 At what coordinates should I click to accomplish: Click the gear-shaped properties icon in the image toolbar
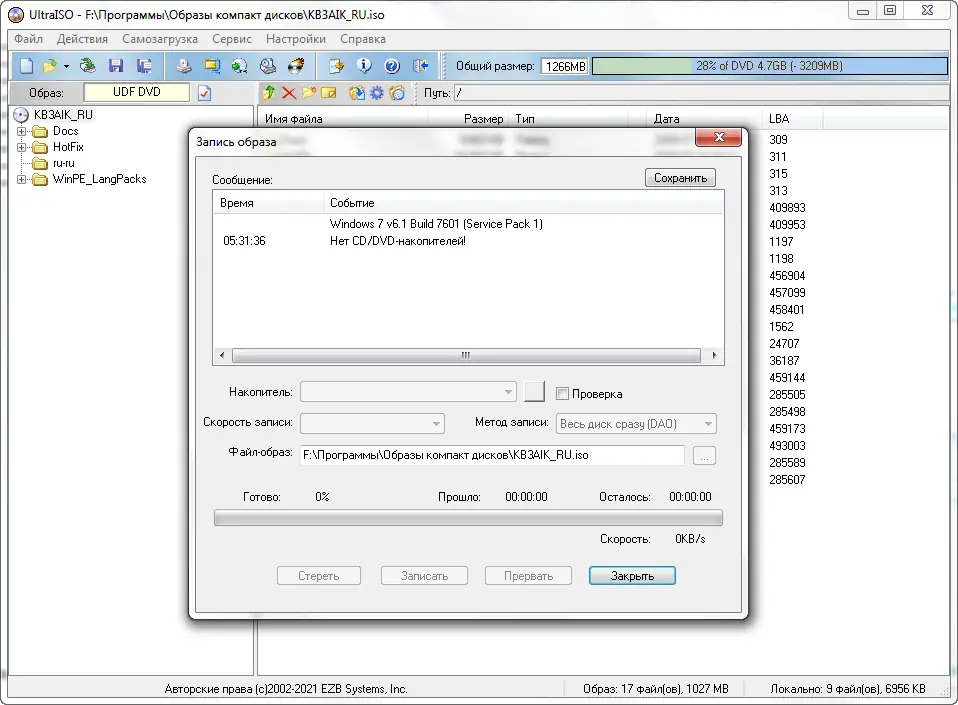[376, 91]
